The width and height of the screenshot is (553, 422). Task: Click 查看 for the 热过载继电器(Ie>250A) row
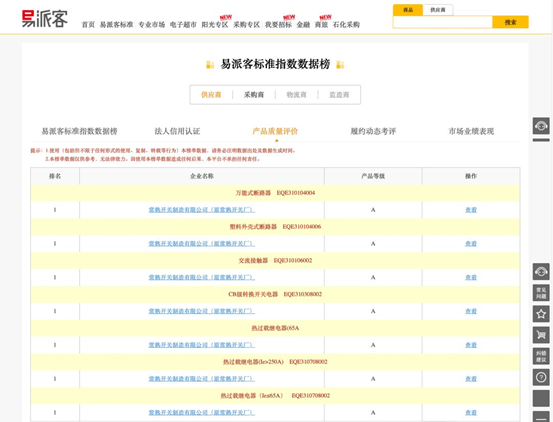[x=471, y=379]
